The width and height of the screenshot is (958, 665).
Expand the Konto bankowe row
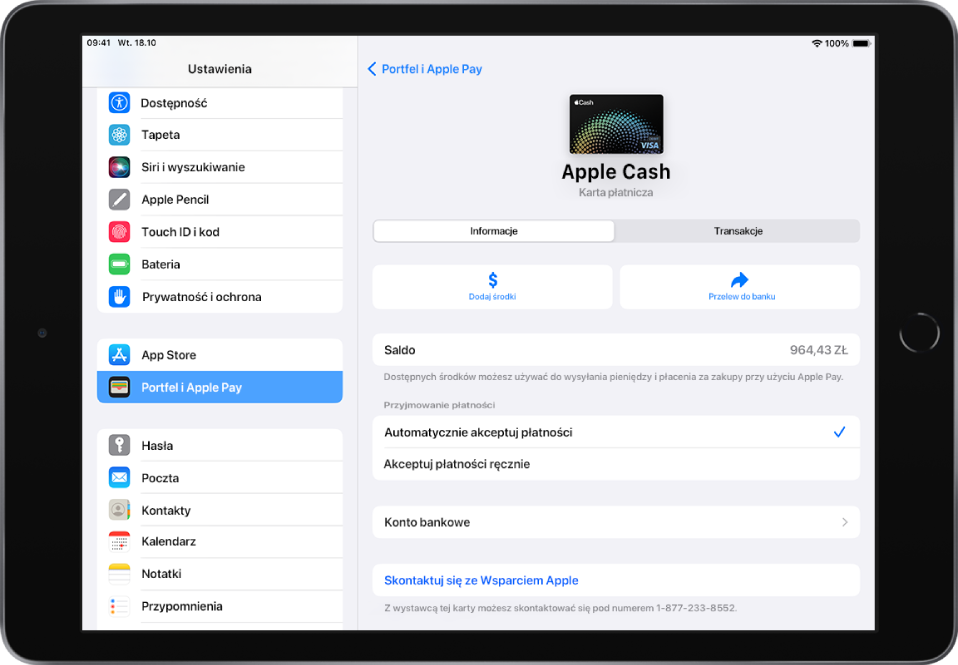point(616,521)
